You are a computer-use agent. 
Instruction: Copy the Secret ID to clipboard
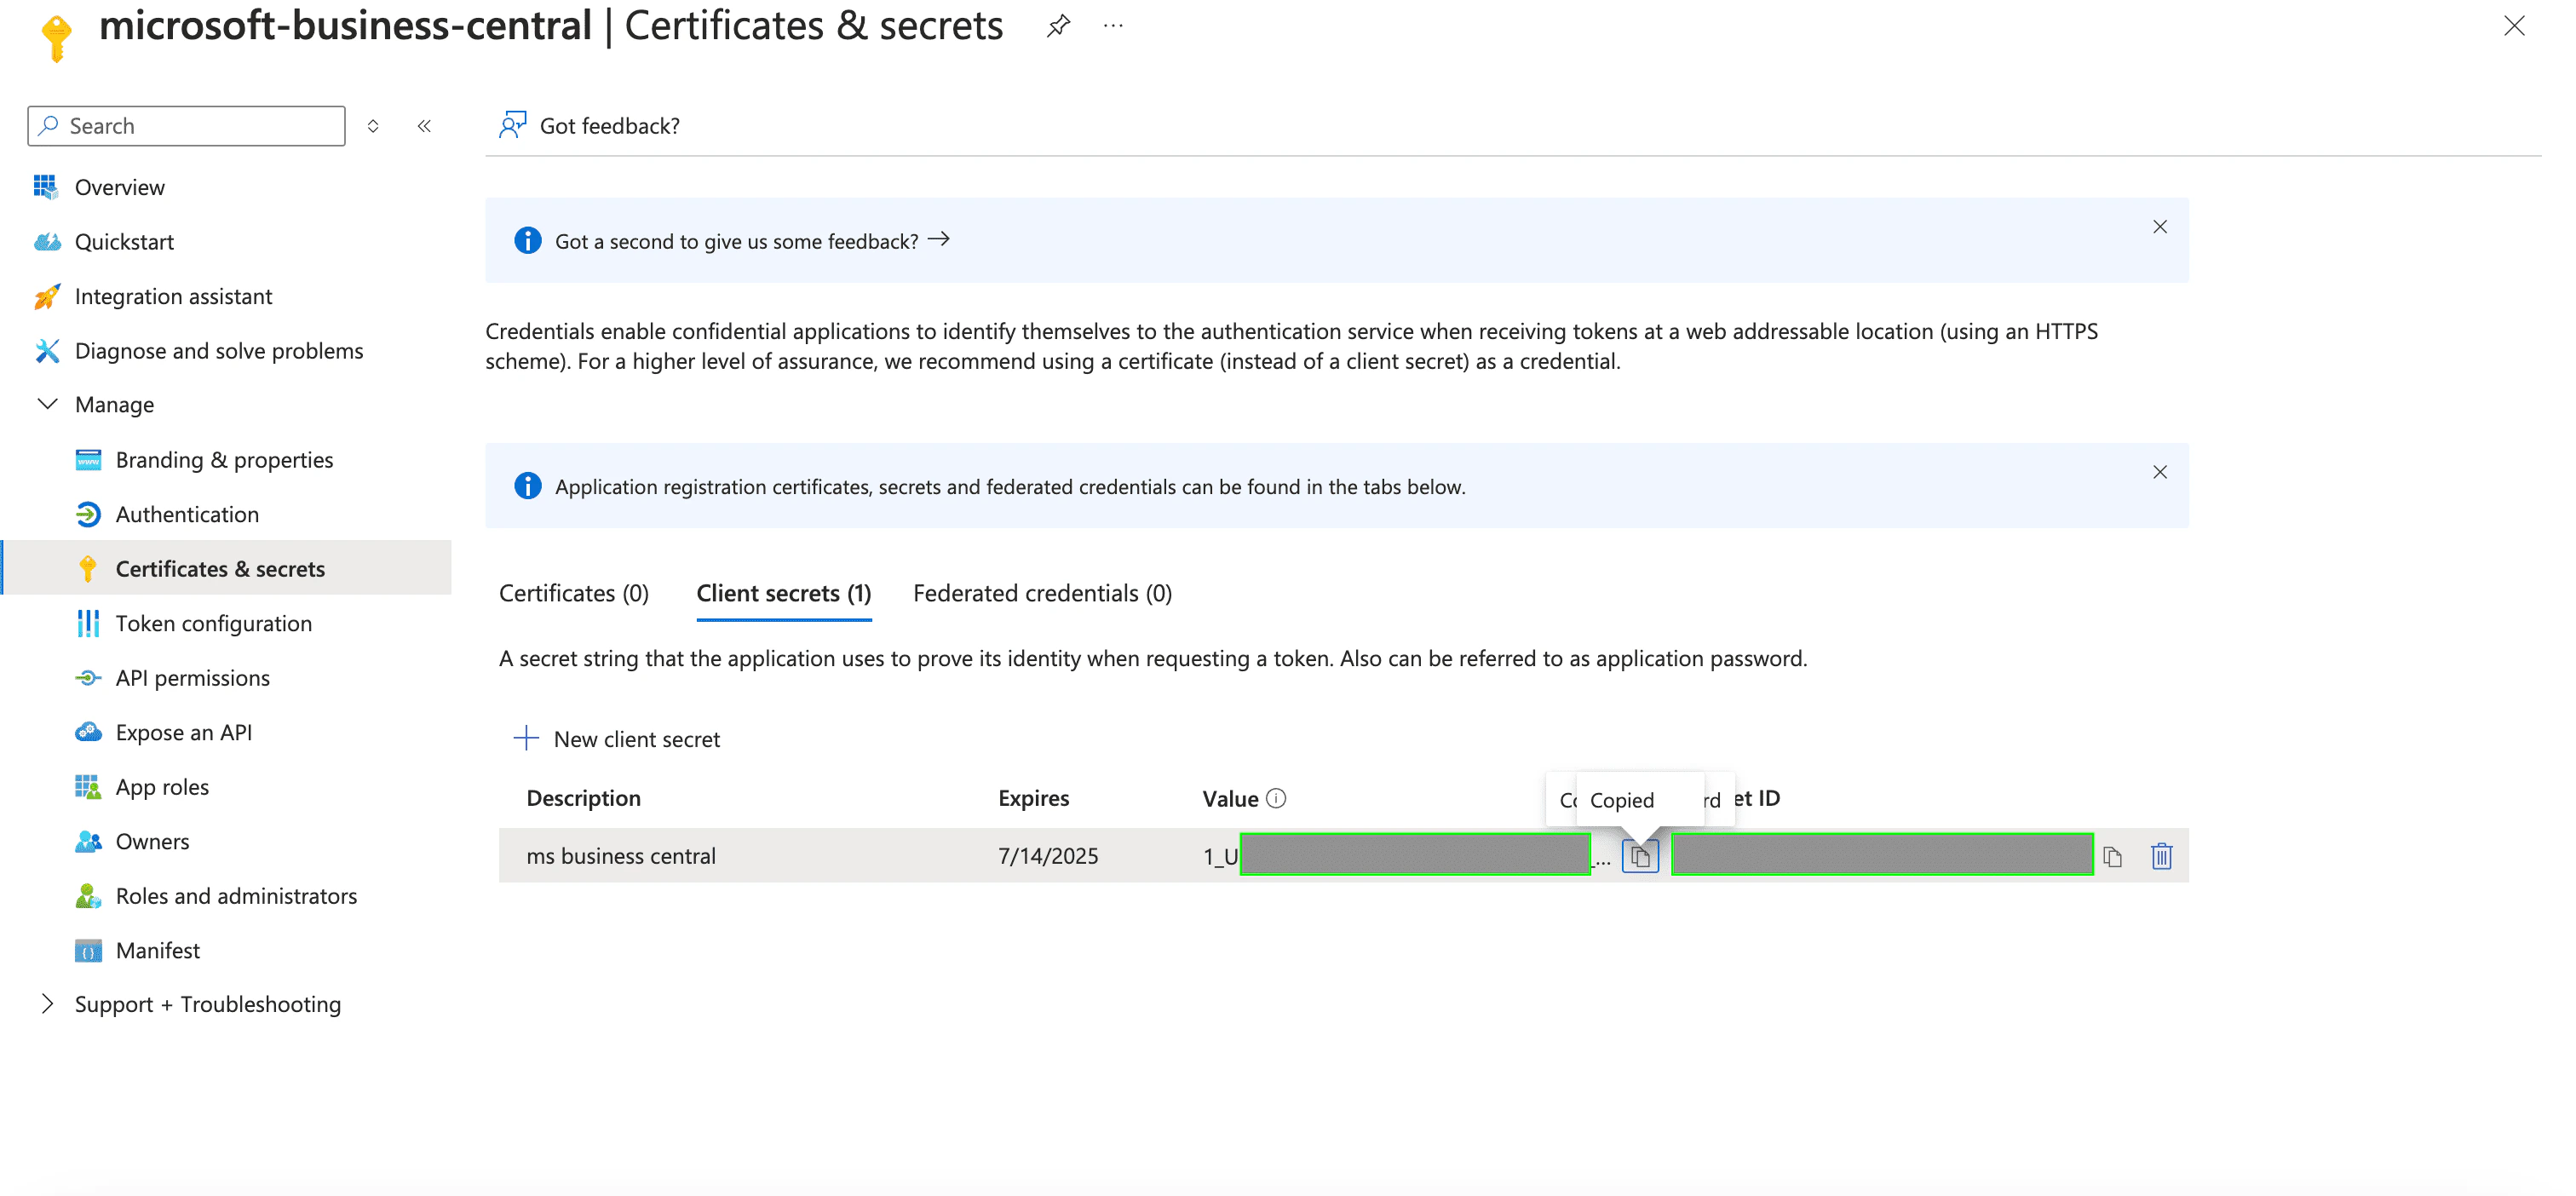pos(2112,856)
